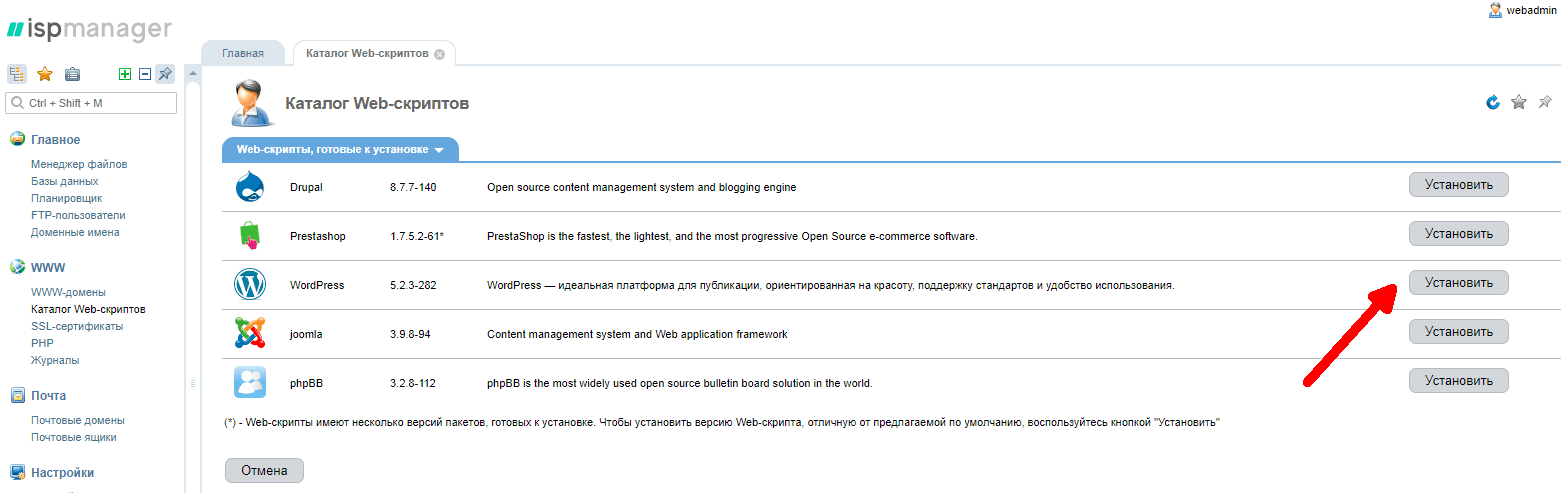Open WWW-домены in the sidebar

pos(68,292)
